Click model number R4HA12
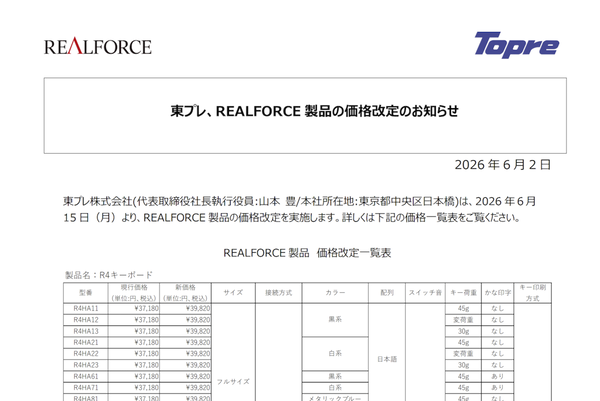Image resolution: width=600 pixels, height=401 pixels. [x=86, y=319]
